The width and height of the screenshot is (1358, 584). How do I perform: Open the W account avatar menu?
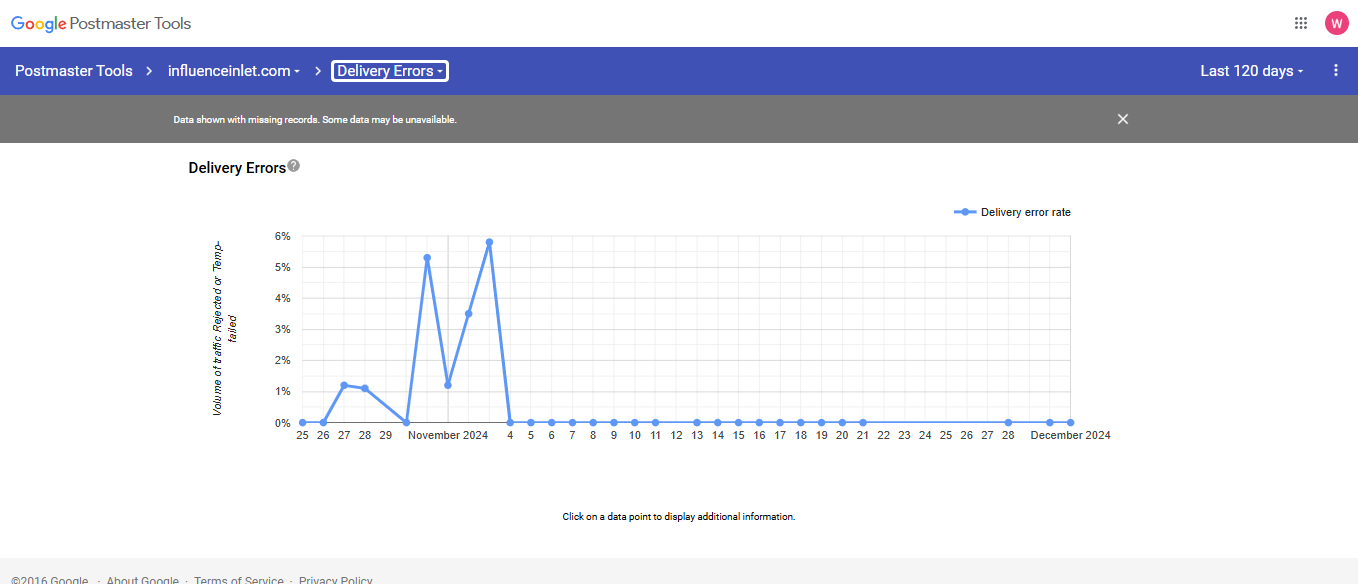click(x=1336, y=23)
